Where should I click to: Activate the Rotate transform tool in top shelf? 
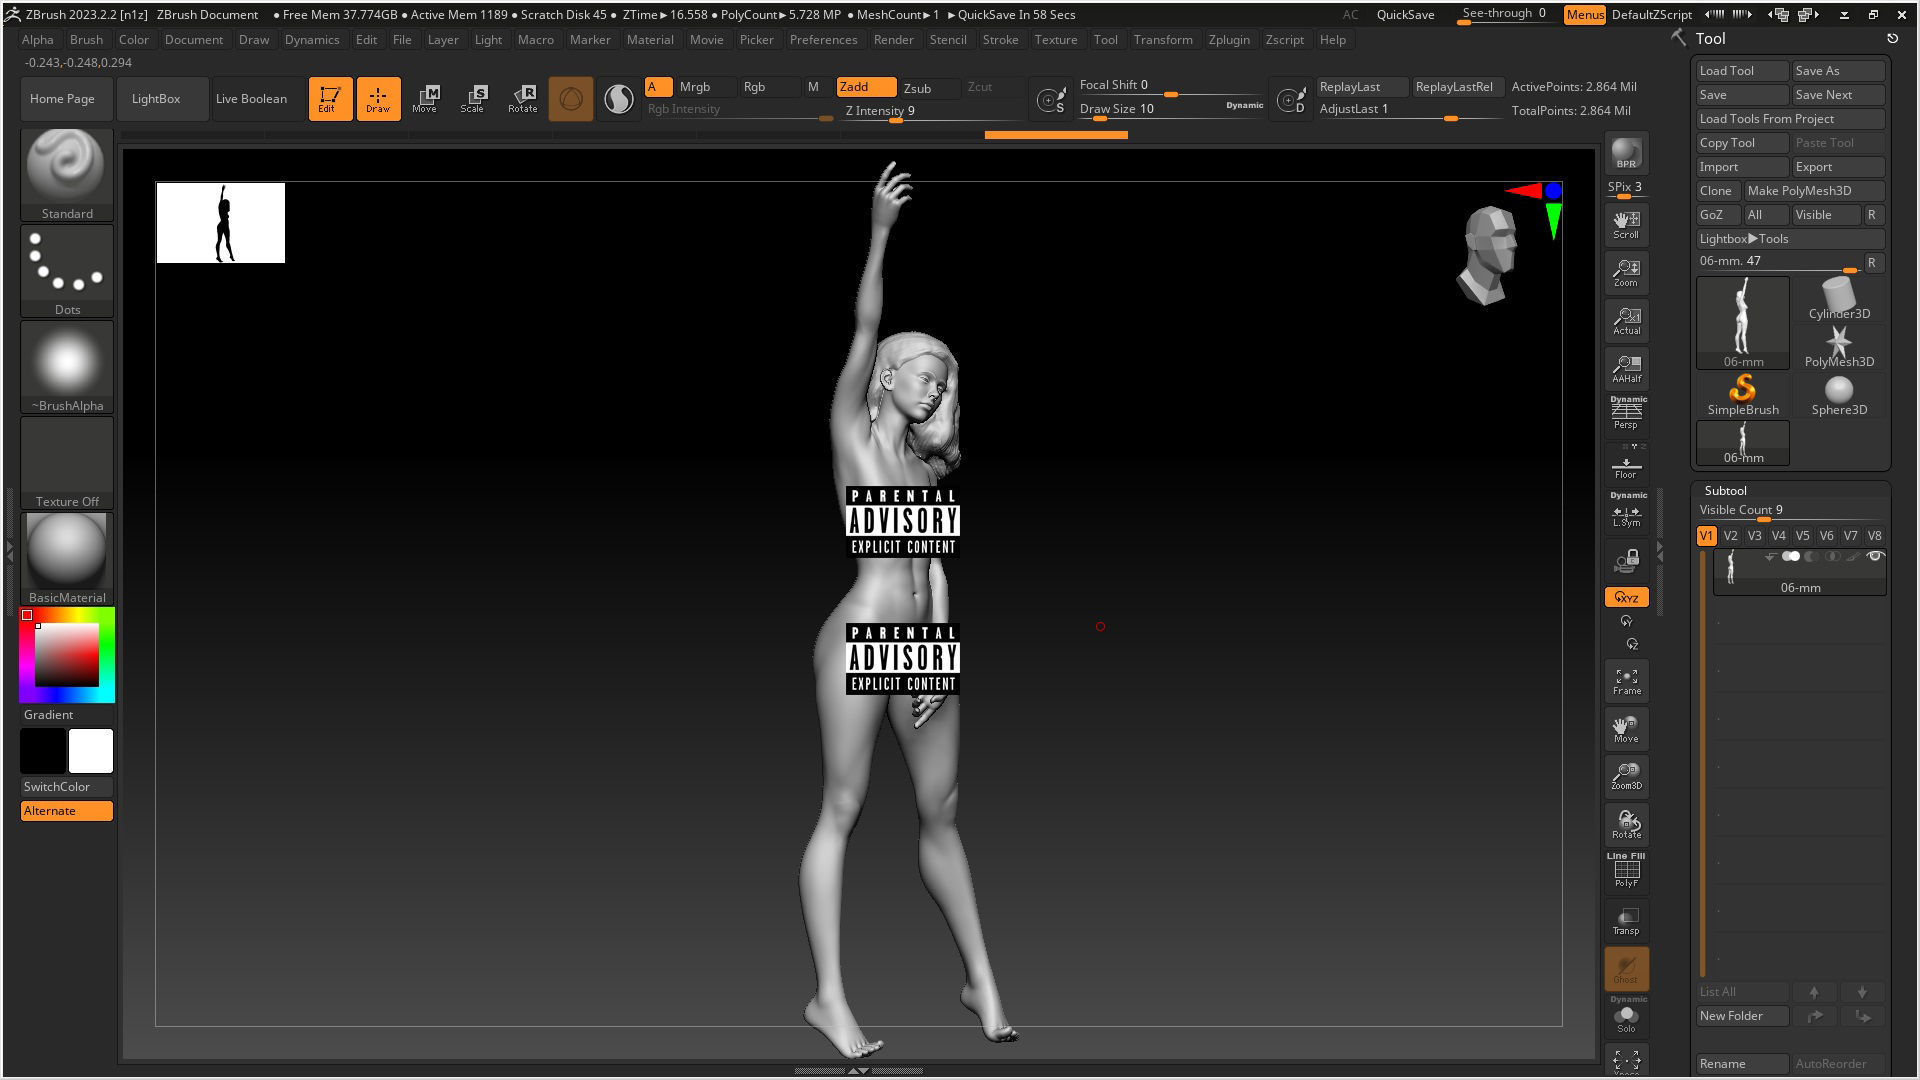tap(522, 98)
